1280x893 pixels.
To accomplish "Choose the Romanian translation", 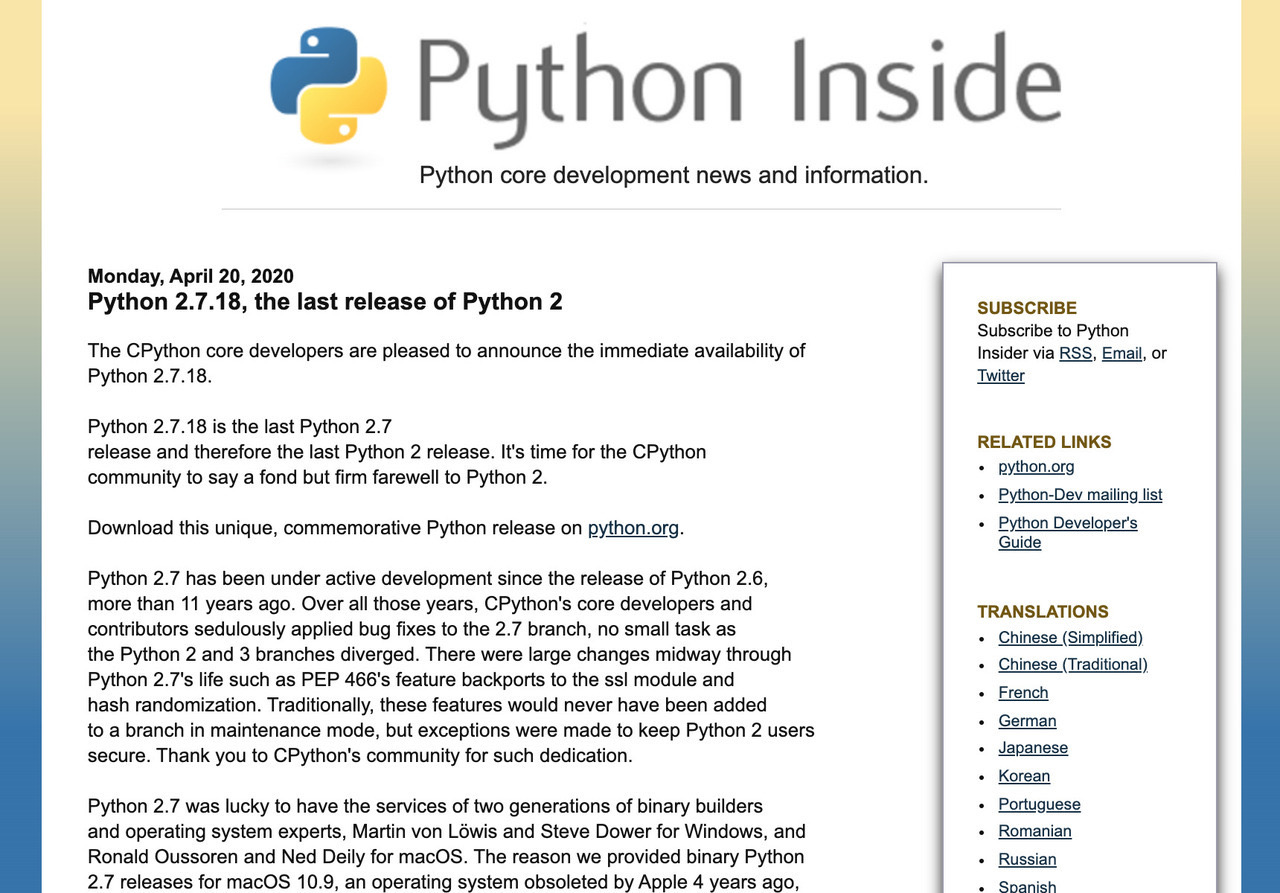I will [x=1035, y=831].
